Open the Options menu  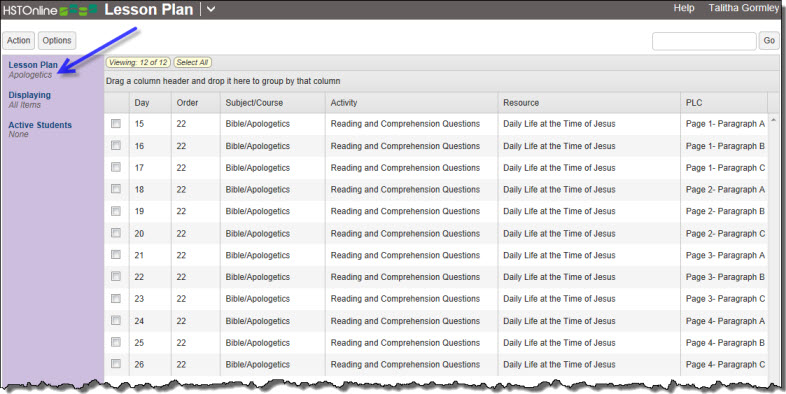point(57,41)
